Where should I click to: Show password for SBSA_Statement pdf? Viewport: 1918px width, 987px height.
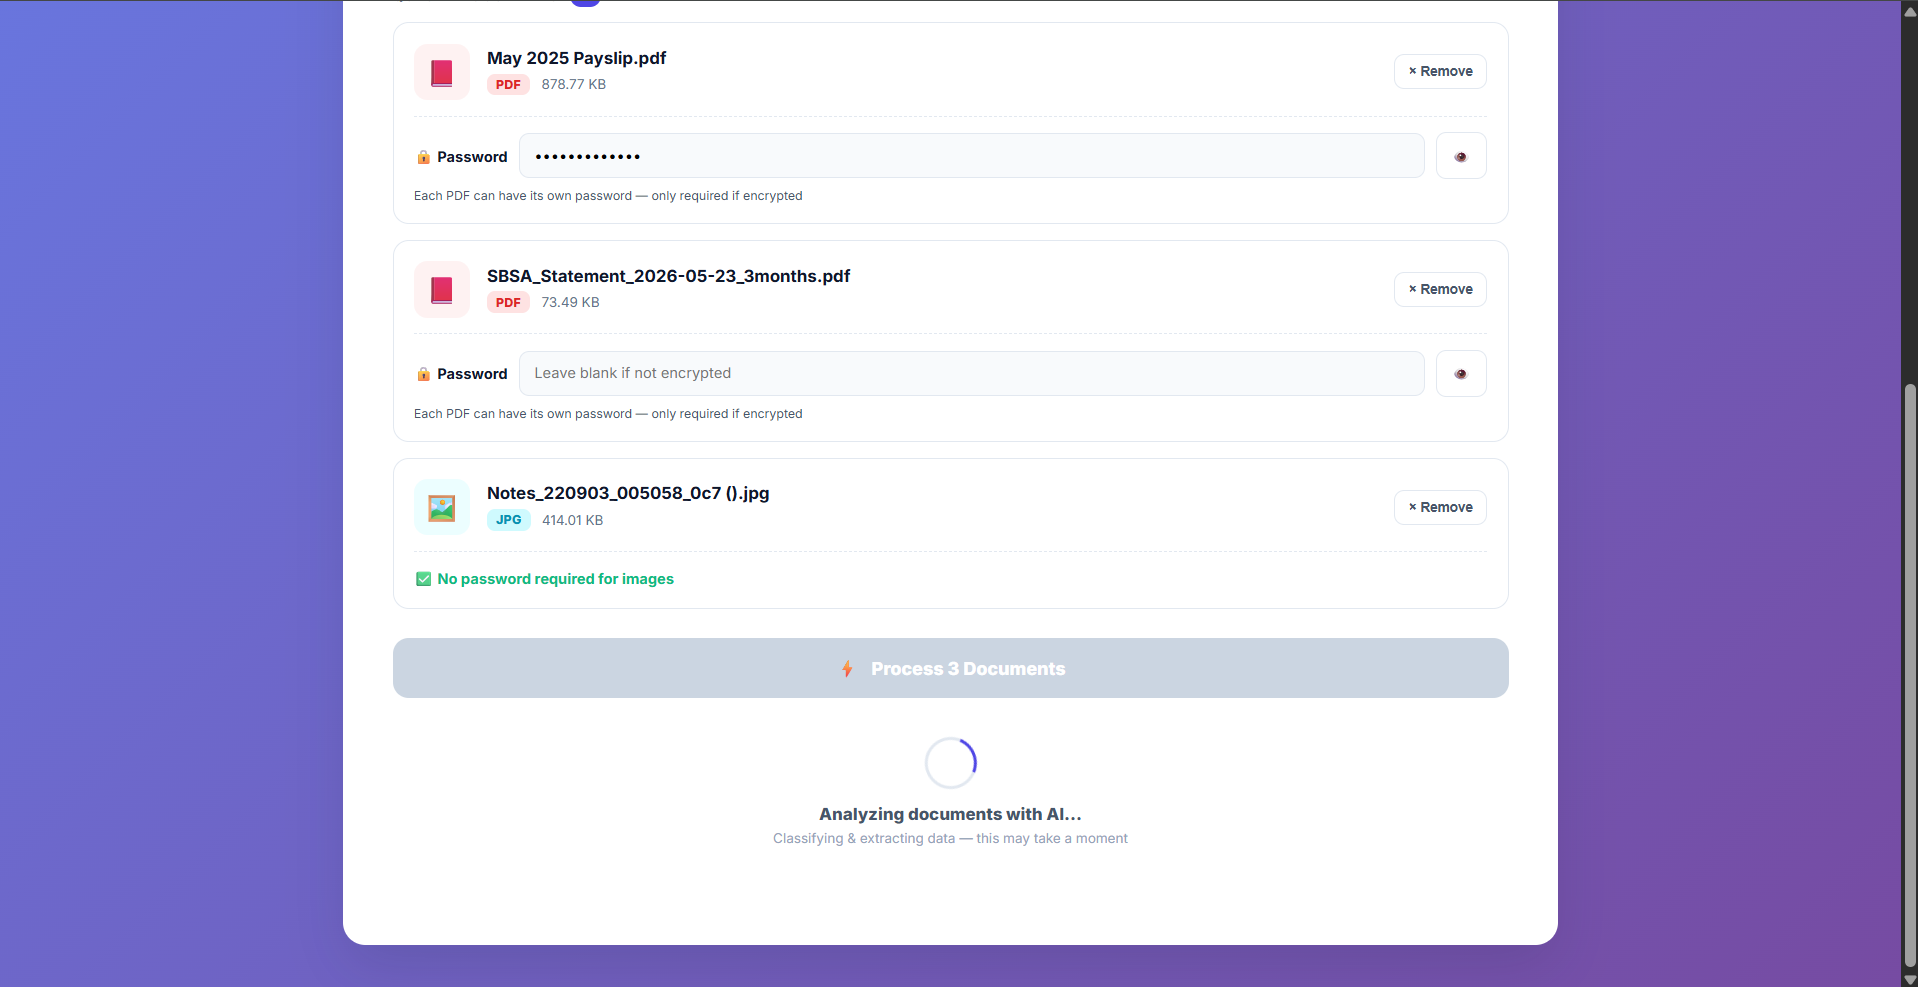click(x=1461, y=374)
